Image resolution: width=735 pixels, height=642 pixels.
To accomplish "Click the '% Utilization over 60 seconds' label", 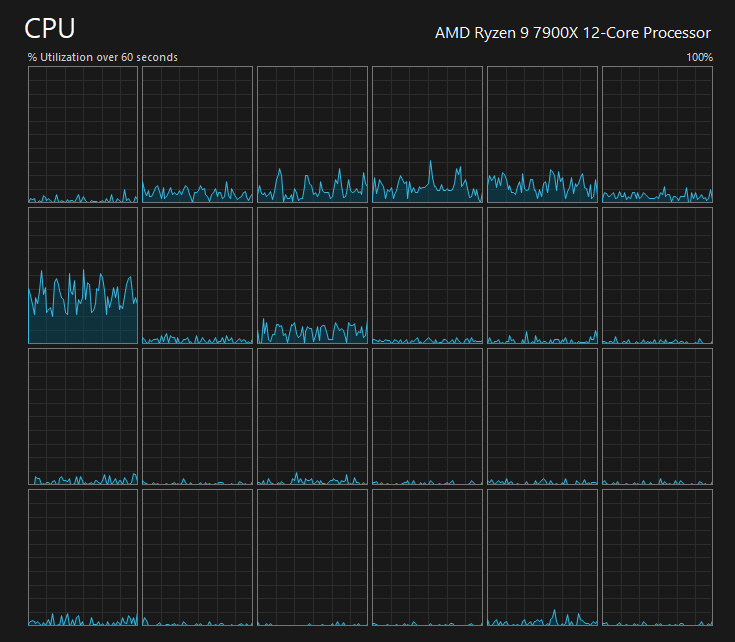I will (x=103, y=57).
